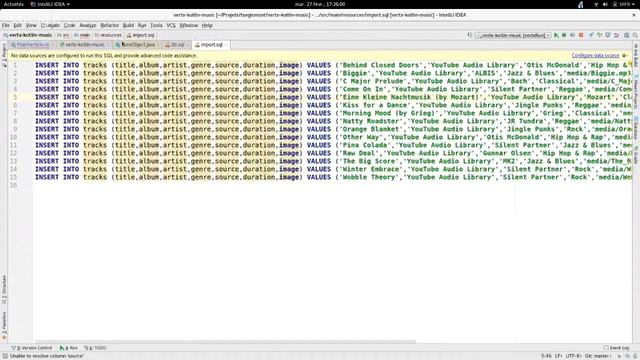This screenshot has height=360, width=640.
Task: Switch to the JsonObject.java editor tab
Action: [136, 45]
